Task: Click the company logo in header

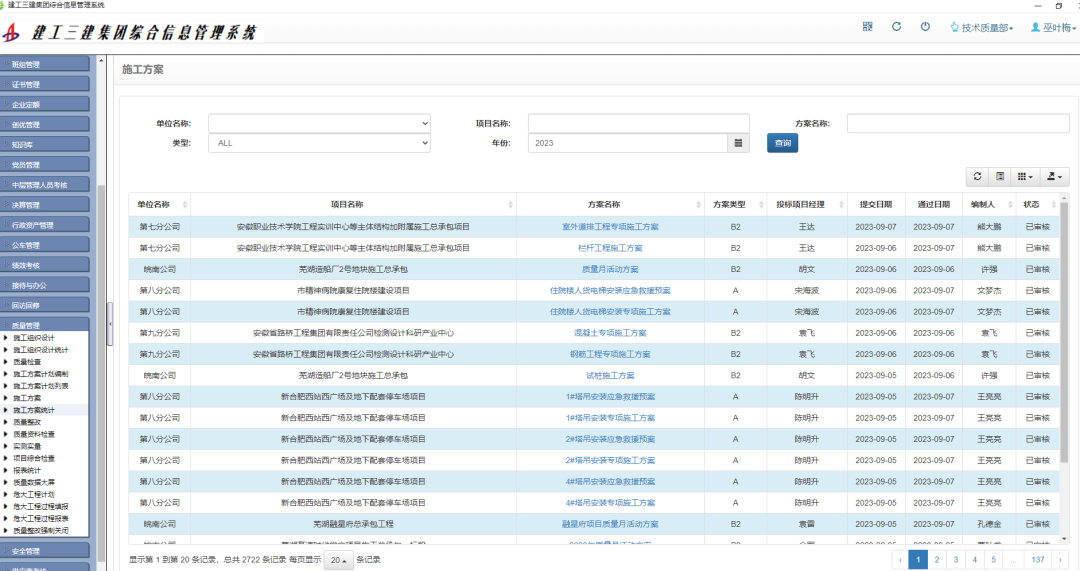Action: pos(12,33)
